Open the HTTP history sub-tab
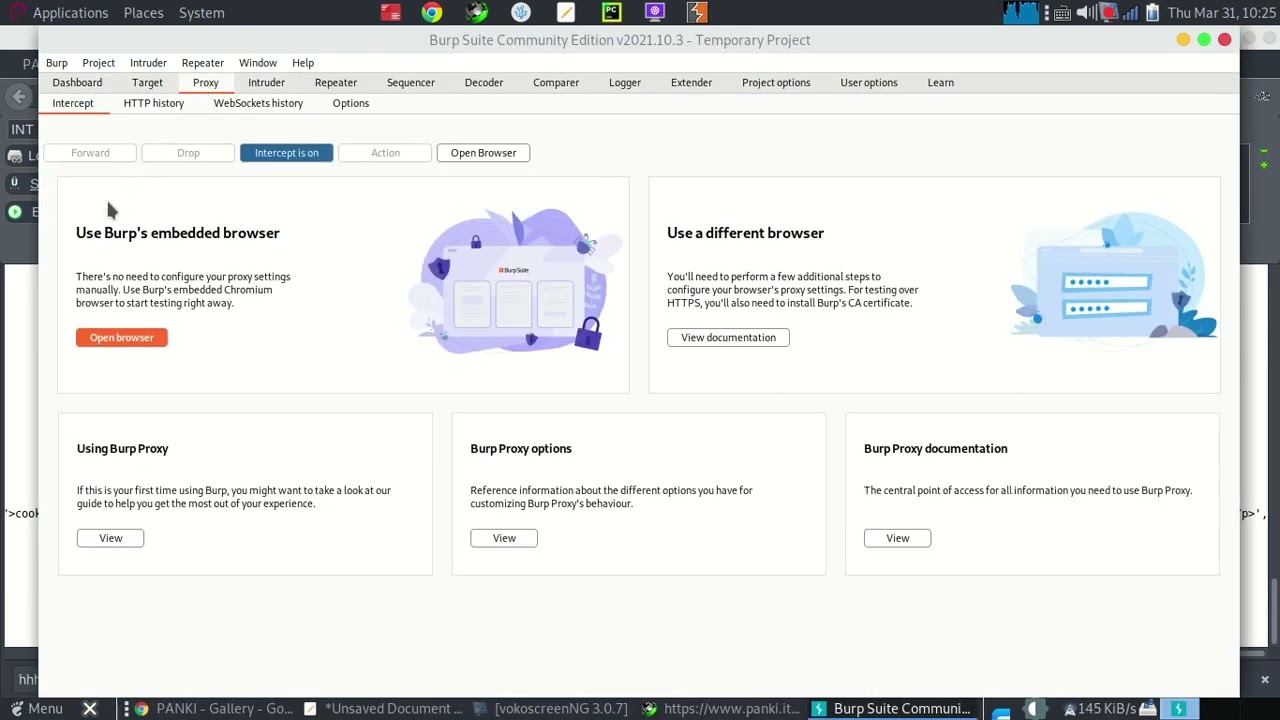This screenshot has height=720, width=1280. [154, 103]
